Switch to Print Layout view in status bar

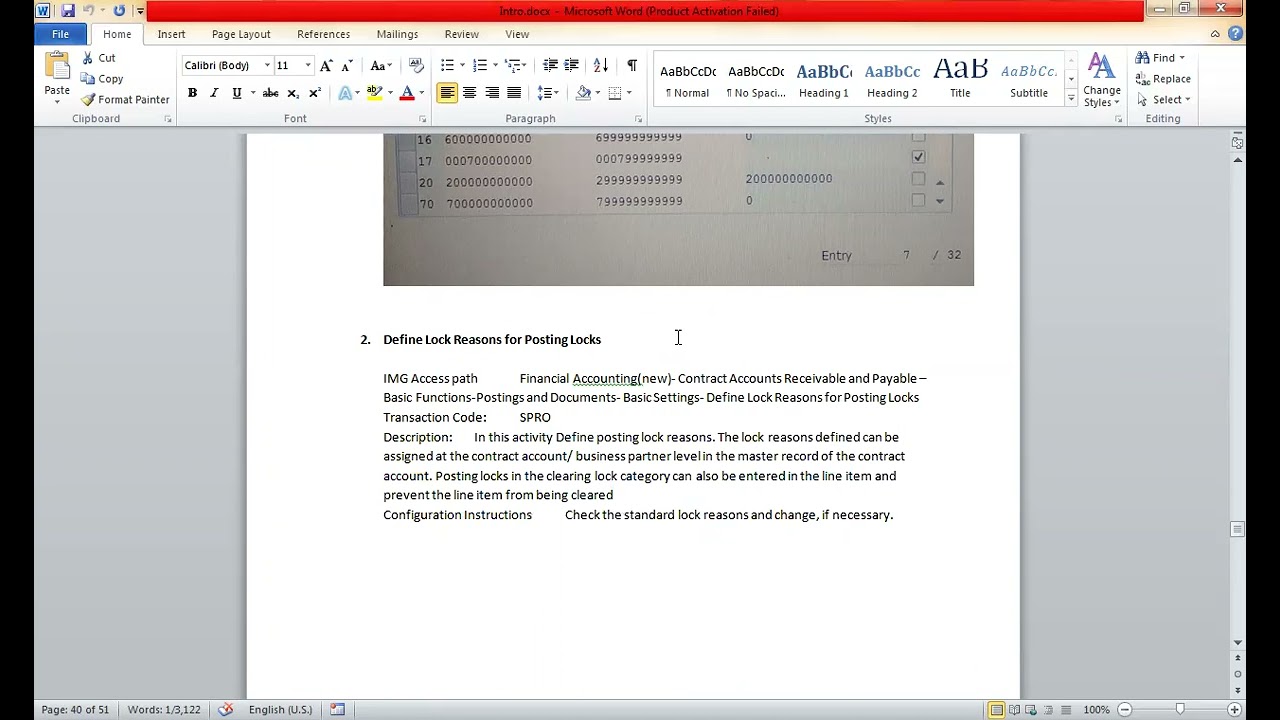tap(997, 710)
